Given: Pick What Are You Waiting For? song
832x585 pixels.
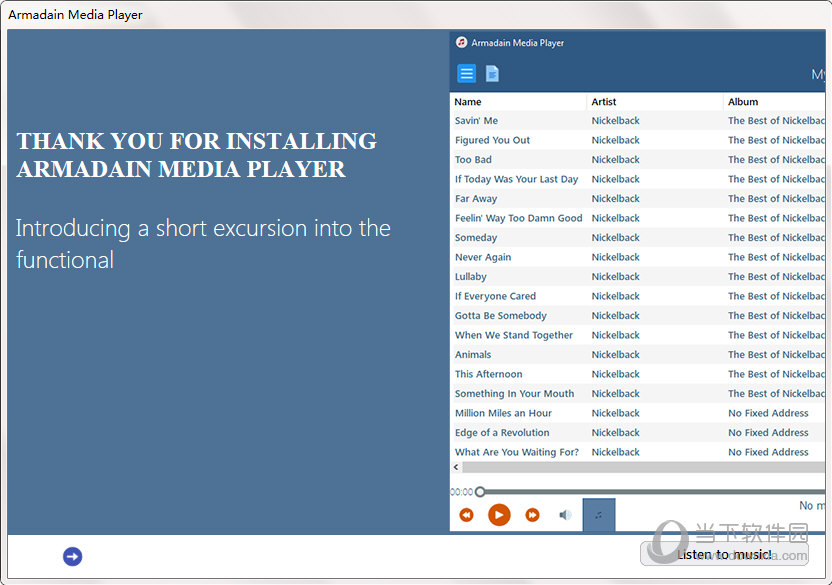Looking at the screenshot, I should tap(516, 452).
